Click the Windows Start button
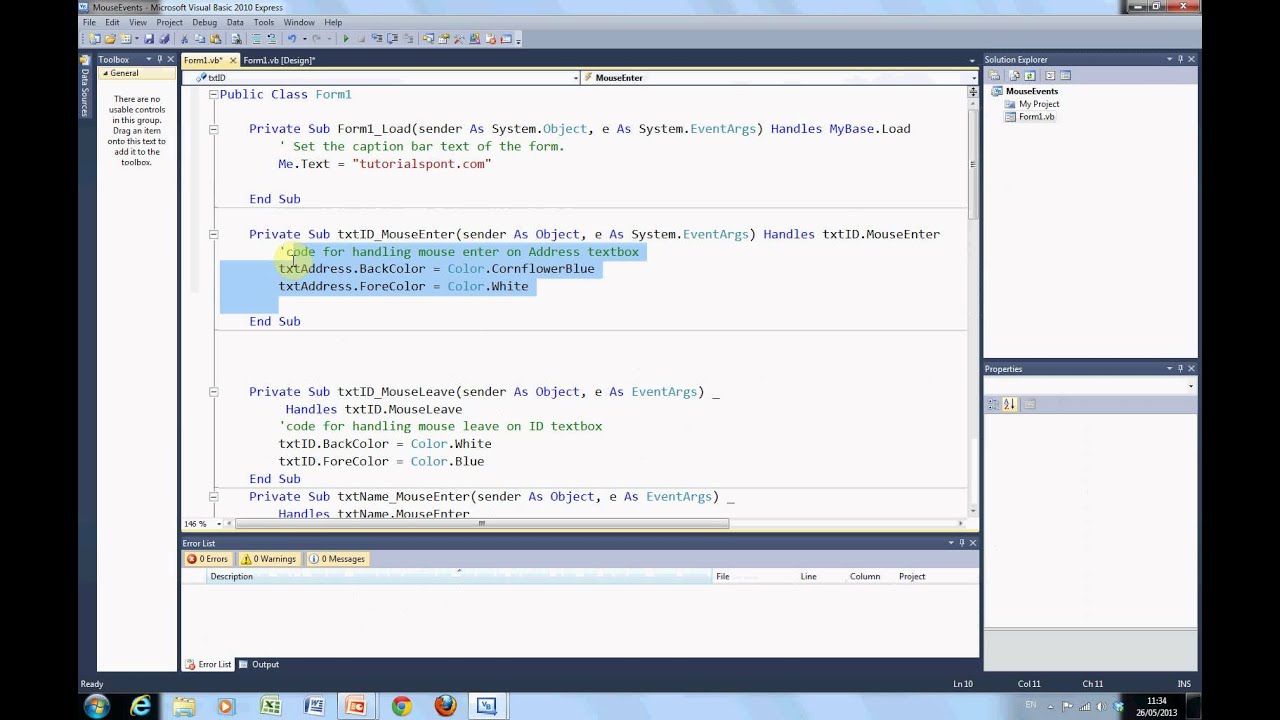The width and height of the screenshot is (1280, 720). point(97,706)
